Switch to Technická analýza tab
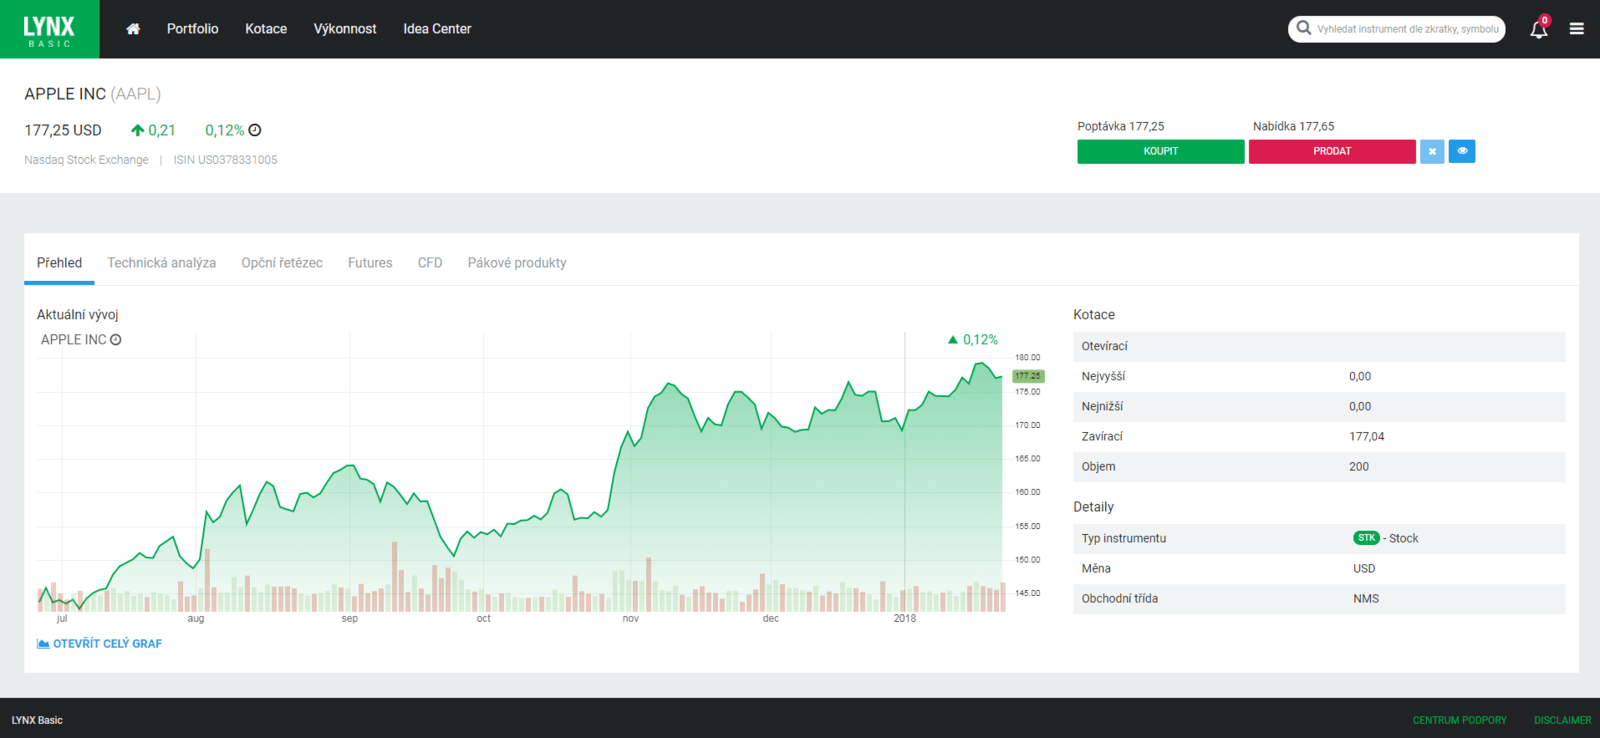1600x738 pixels. point(162,263)
